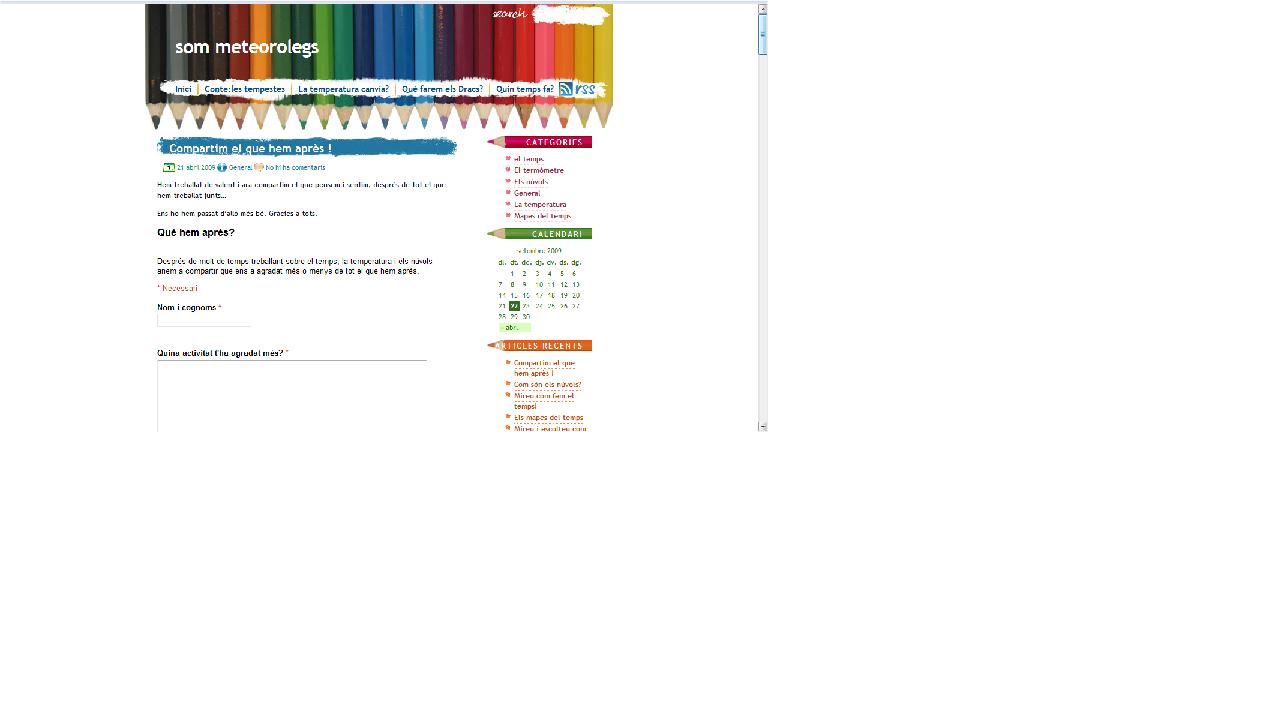1280x720 pixels.
Task: Open the 'El termòmetre' category
Action: coord(539,170)
